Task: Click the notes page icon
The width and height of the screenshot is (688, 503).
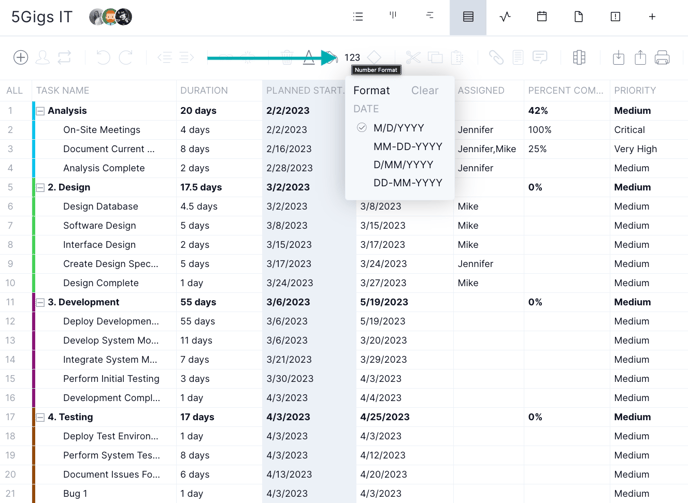Action: click(518, 57)
